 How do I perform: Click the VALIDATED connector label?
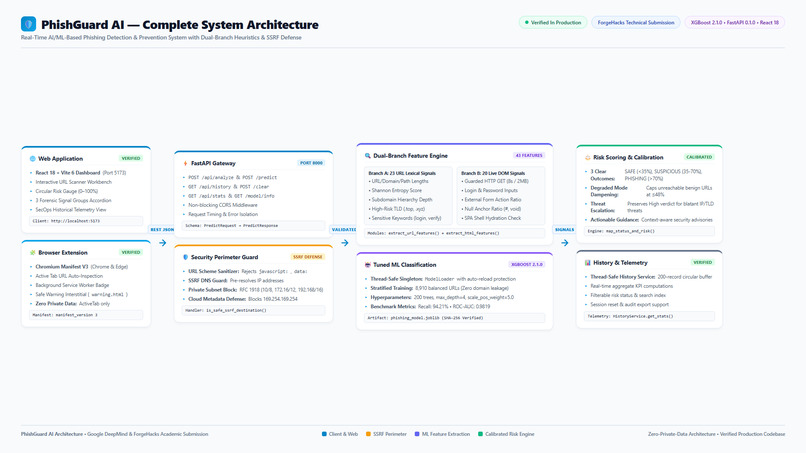[x=344, y=229]
